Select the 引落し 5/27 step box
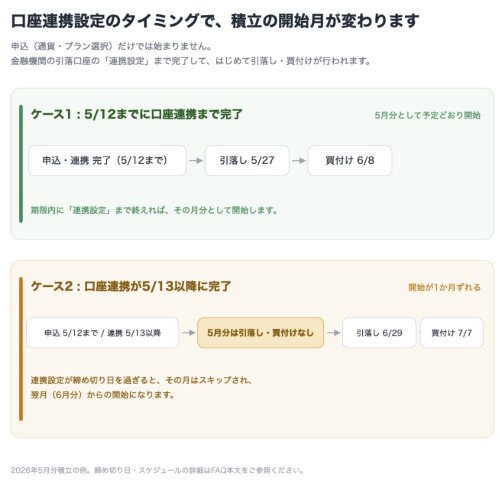The width and height of the screenshot is (500, 481). [x=247, y=160]
